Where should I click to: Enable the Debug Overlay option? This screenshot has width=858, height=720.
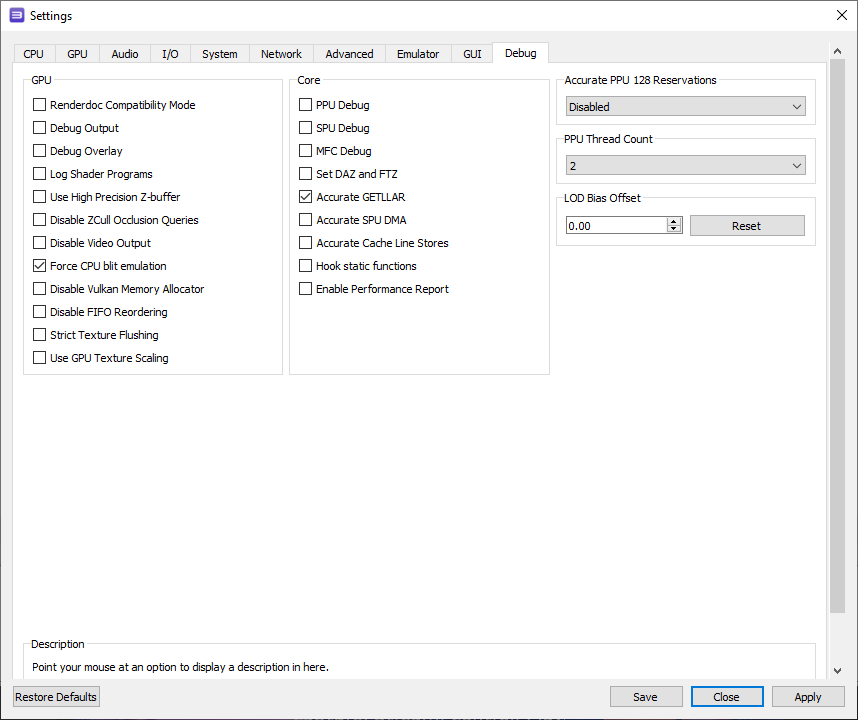pos(39,150)
